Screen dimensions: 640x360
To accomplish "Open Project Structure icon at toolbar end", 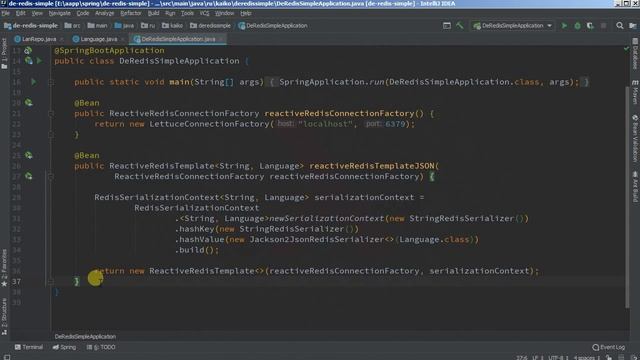I will (x=633, y=26).
